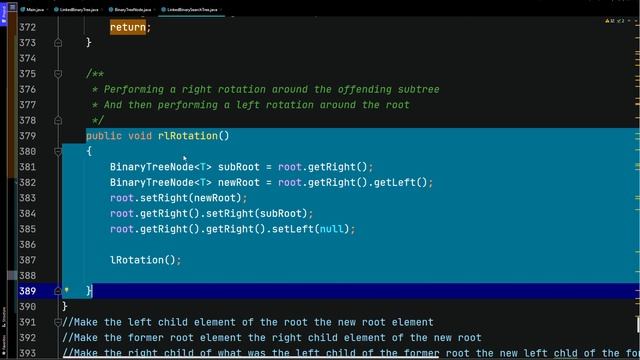Toggle the fold marker at line 389
This screenshot has width=640, height=360.
click(x=58, y=291)
